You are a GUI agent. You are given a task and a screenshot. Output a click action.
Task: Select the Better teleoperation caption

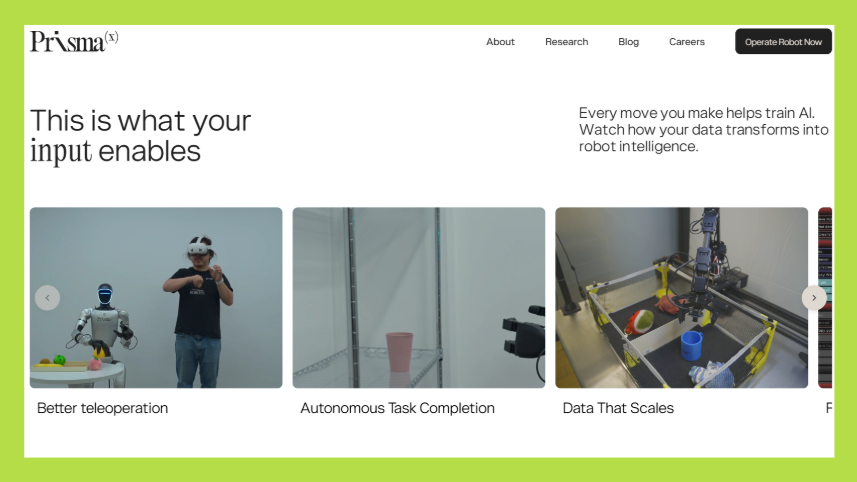tap(102, 408)
